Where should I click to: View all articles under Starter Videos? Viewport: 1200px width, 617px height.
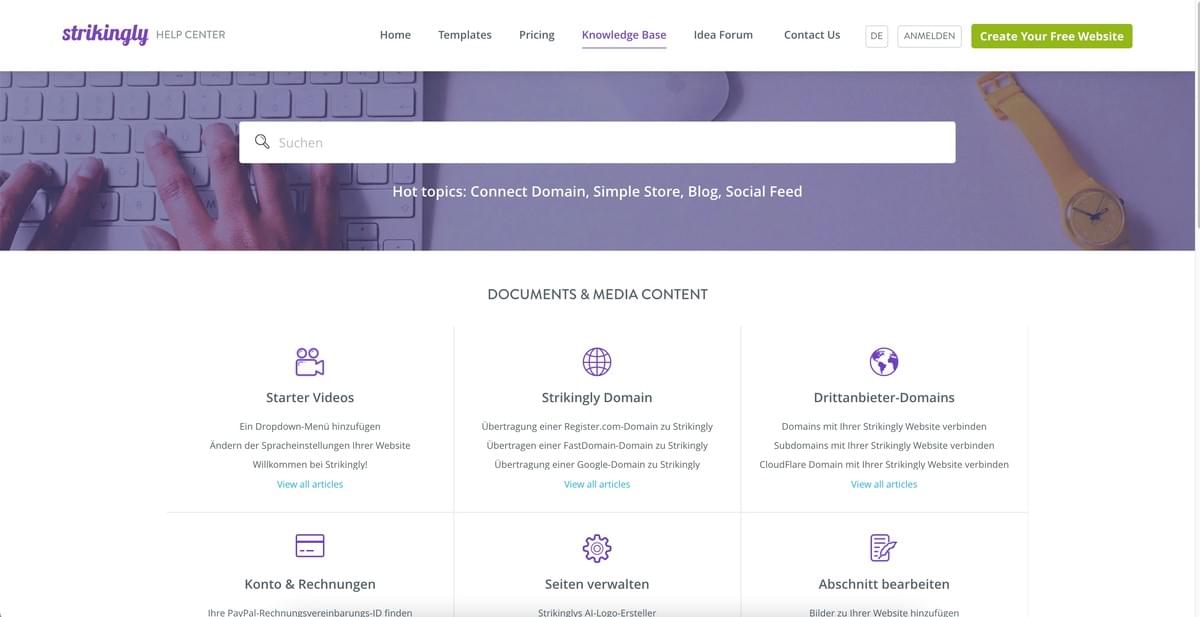point(310,484)
